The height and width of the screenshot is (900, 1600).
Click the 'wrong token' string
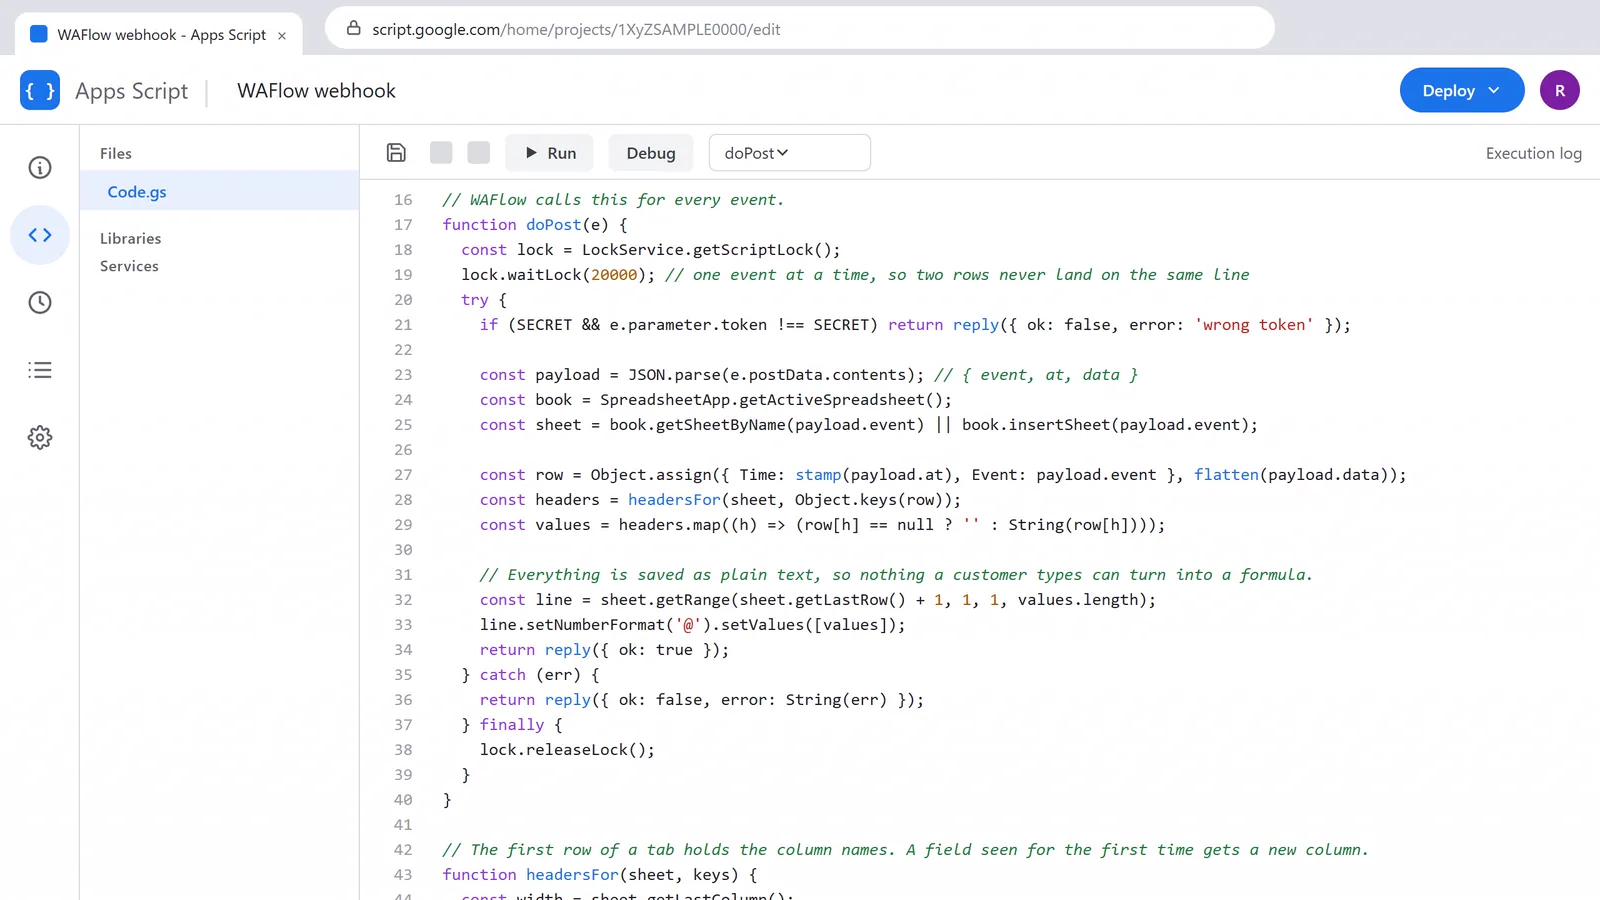point(1254,325)
